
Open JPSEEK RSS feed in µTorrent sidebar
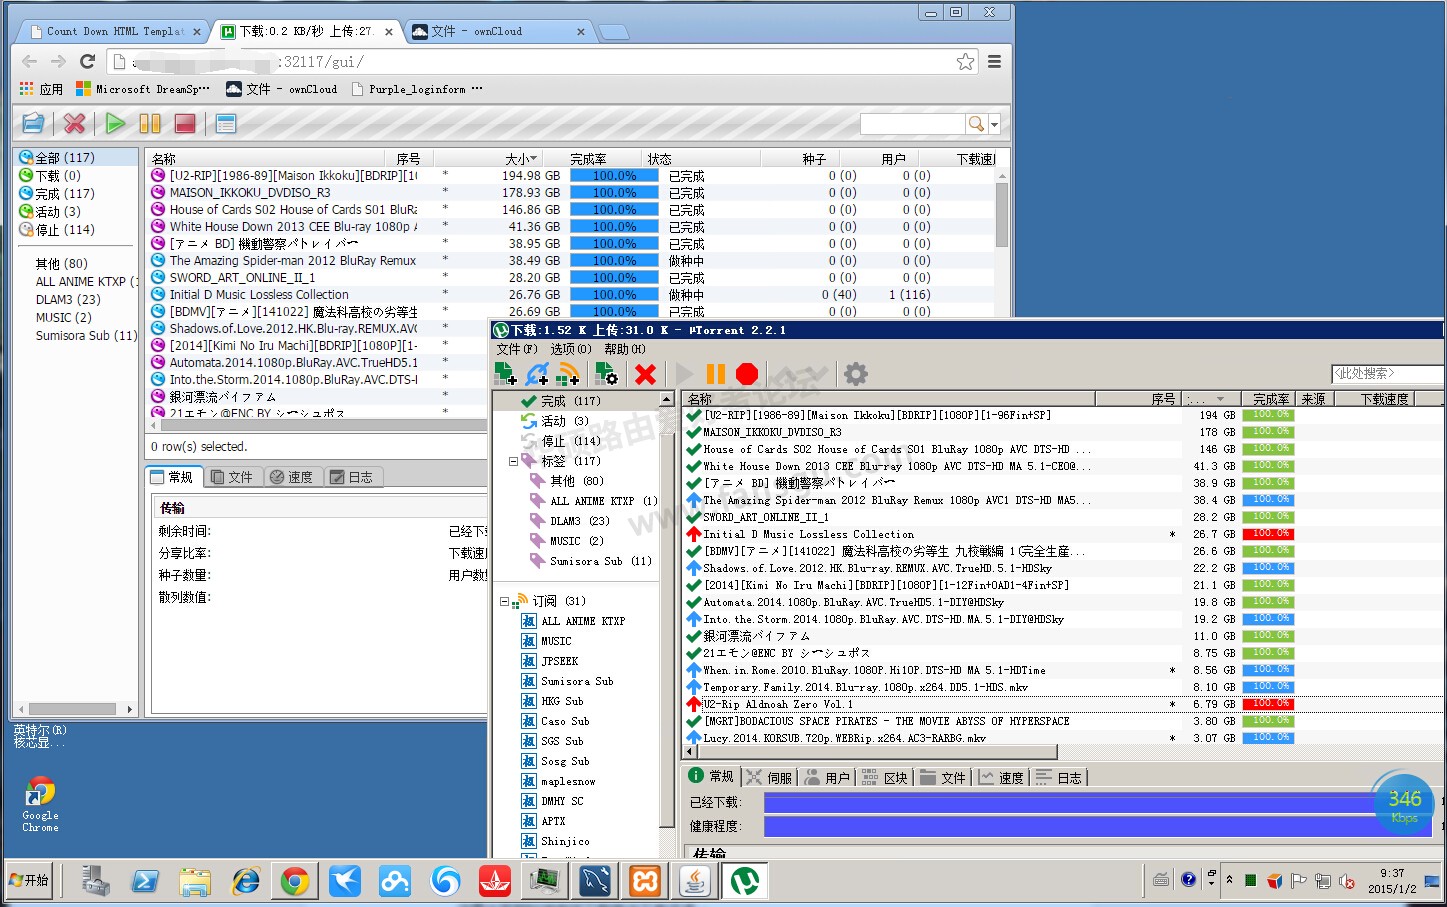(x=550, y=661)
